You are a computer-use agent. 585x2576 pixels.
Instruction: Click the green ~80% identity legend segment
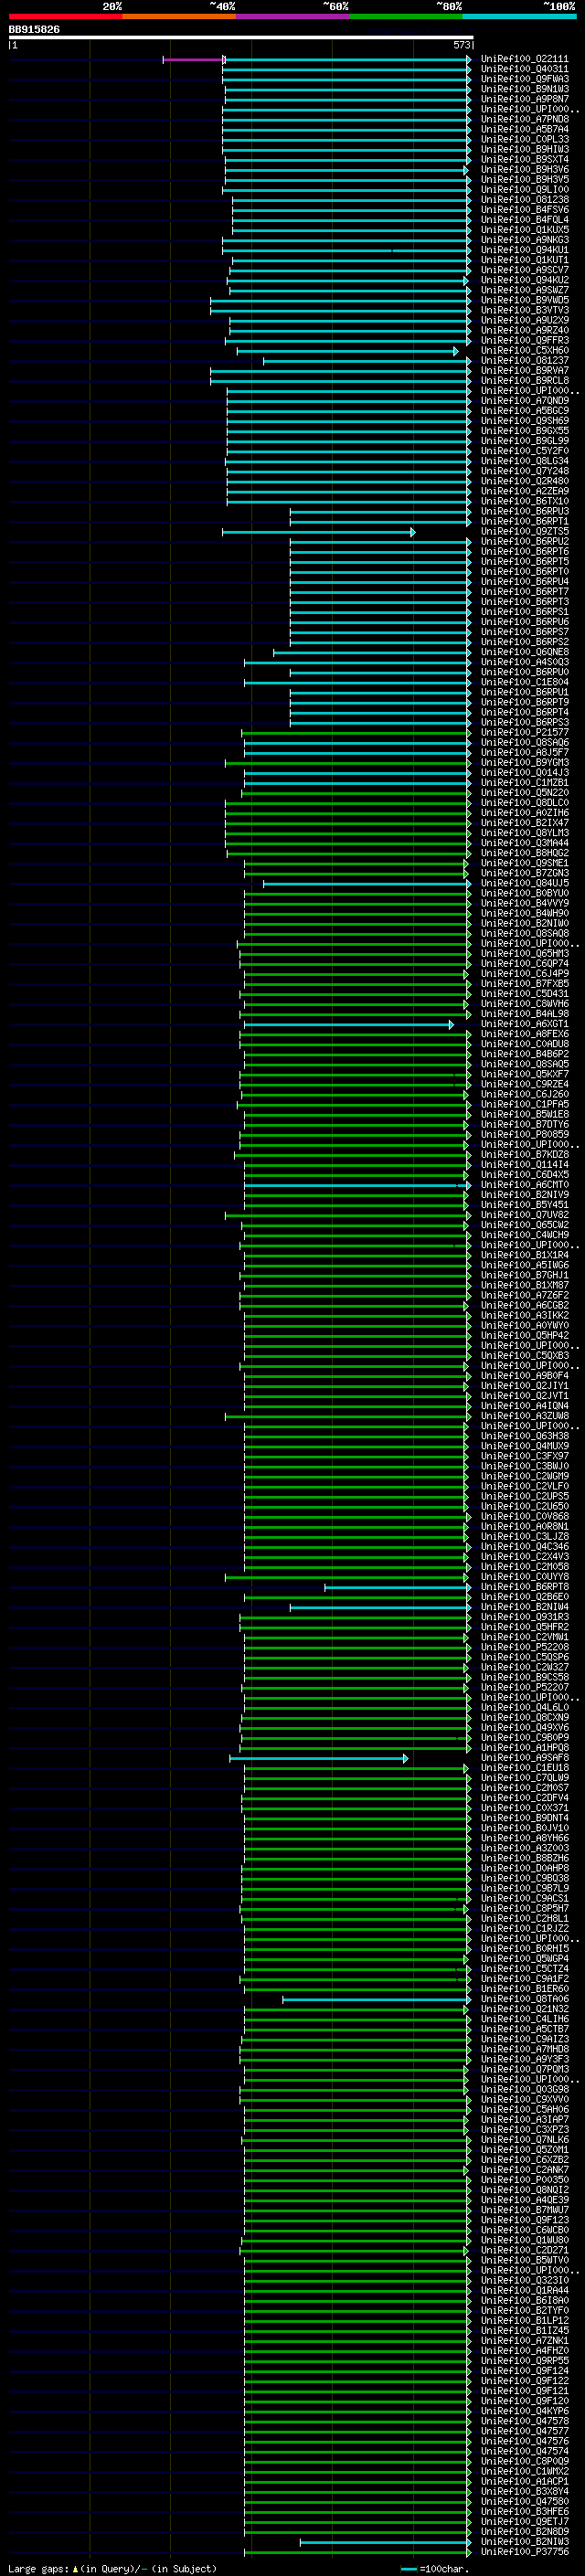(406, 16)
